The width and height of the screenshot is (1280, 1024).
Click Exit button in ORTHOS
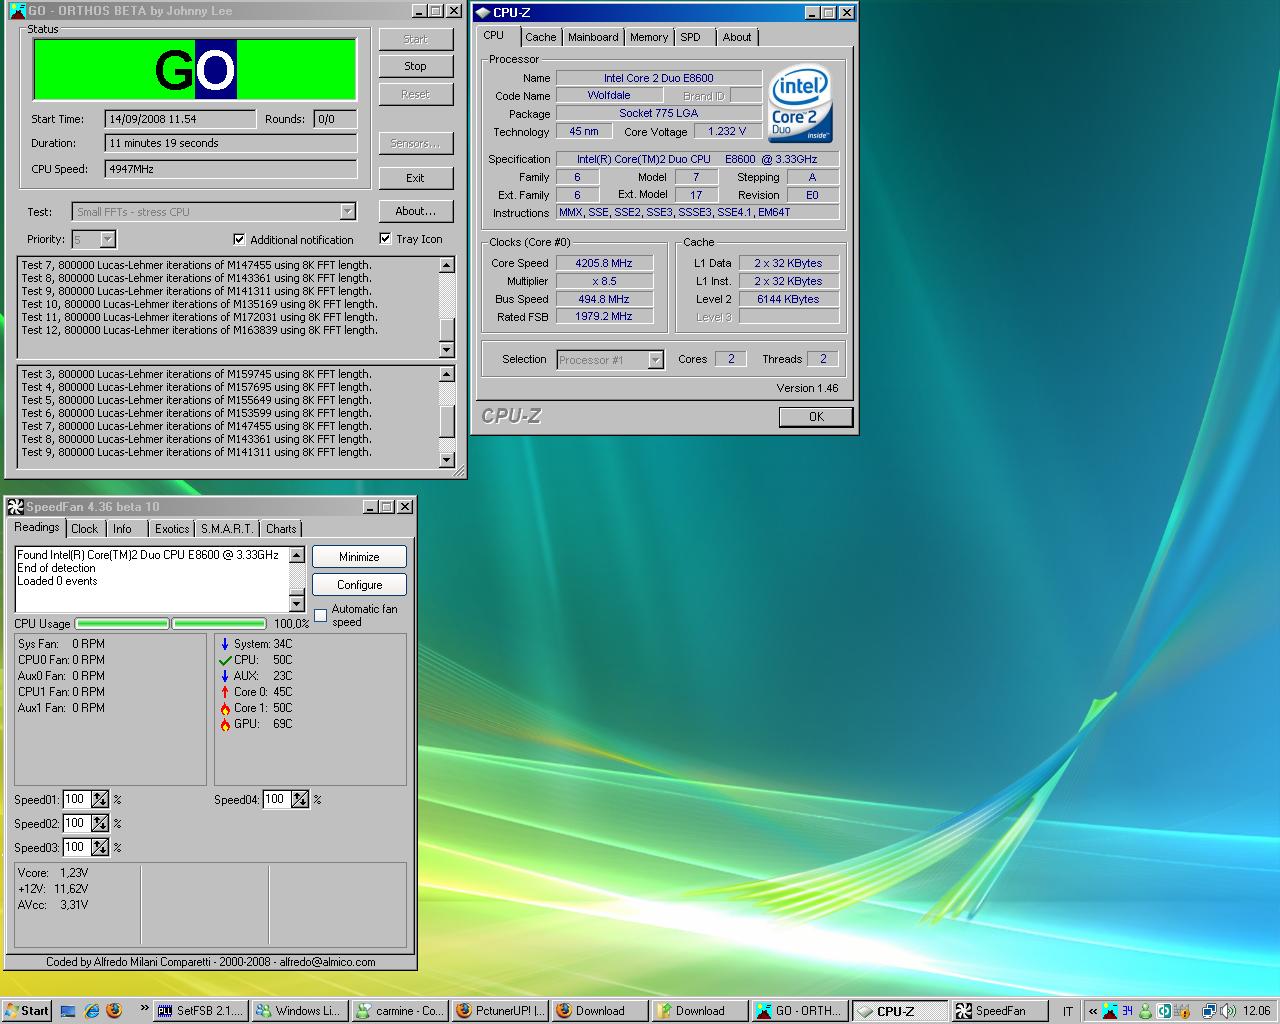pos(416,178)
